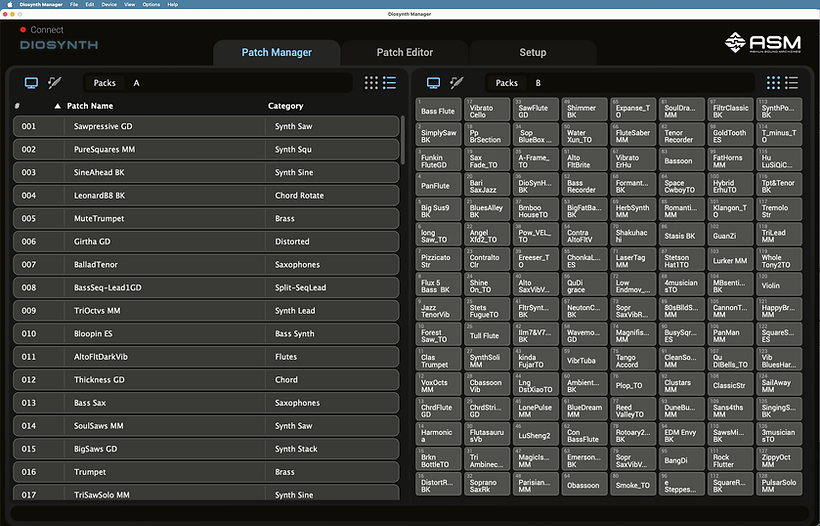Image resolution: width=820 pixels, height=526 pixels.
Task: Select patch 001 Sawpressive GD
Action: (x=206, y=127)
